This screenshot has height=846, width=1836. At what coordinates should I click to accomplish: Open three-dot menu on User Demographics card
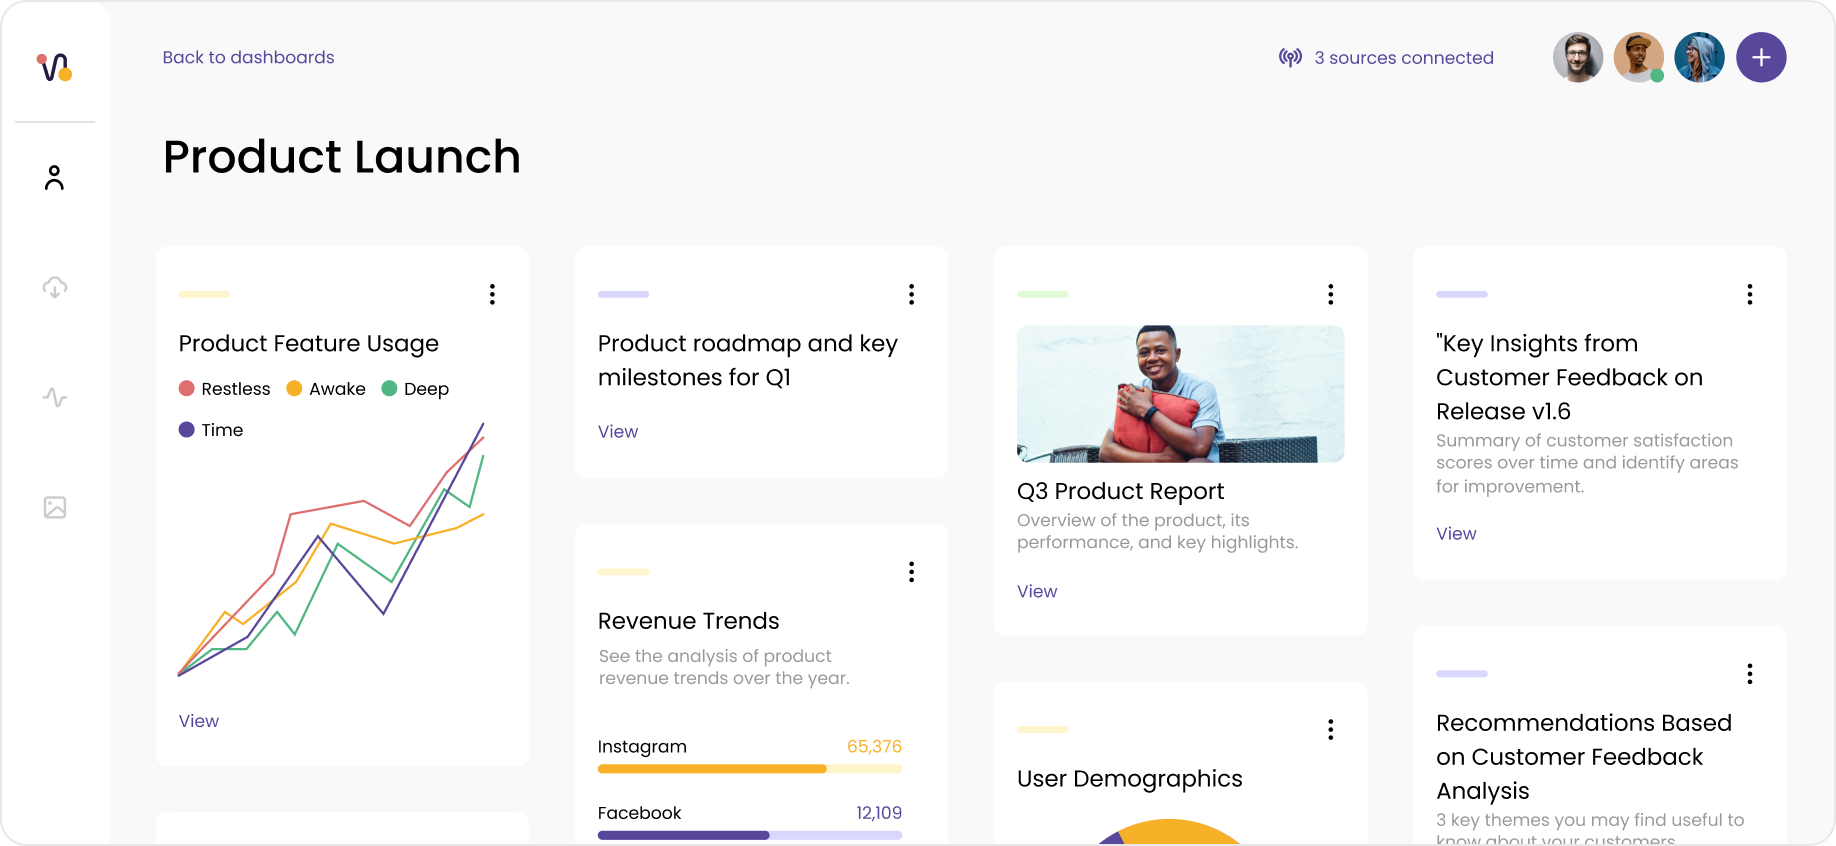coord(1330,730)
